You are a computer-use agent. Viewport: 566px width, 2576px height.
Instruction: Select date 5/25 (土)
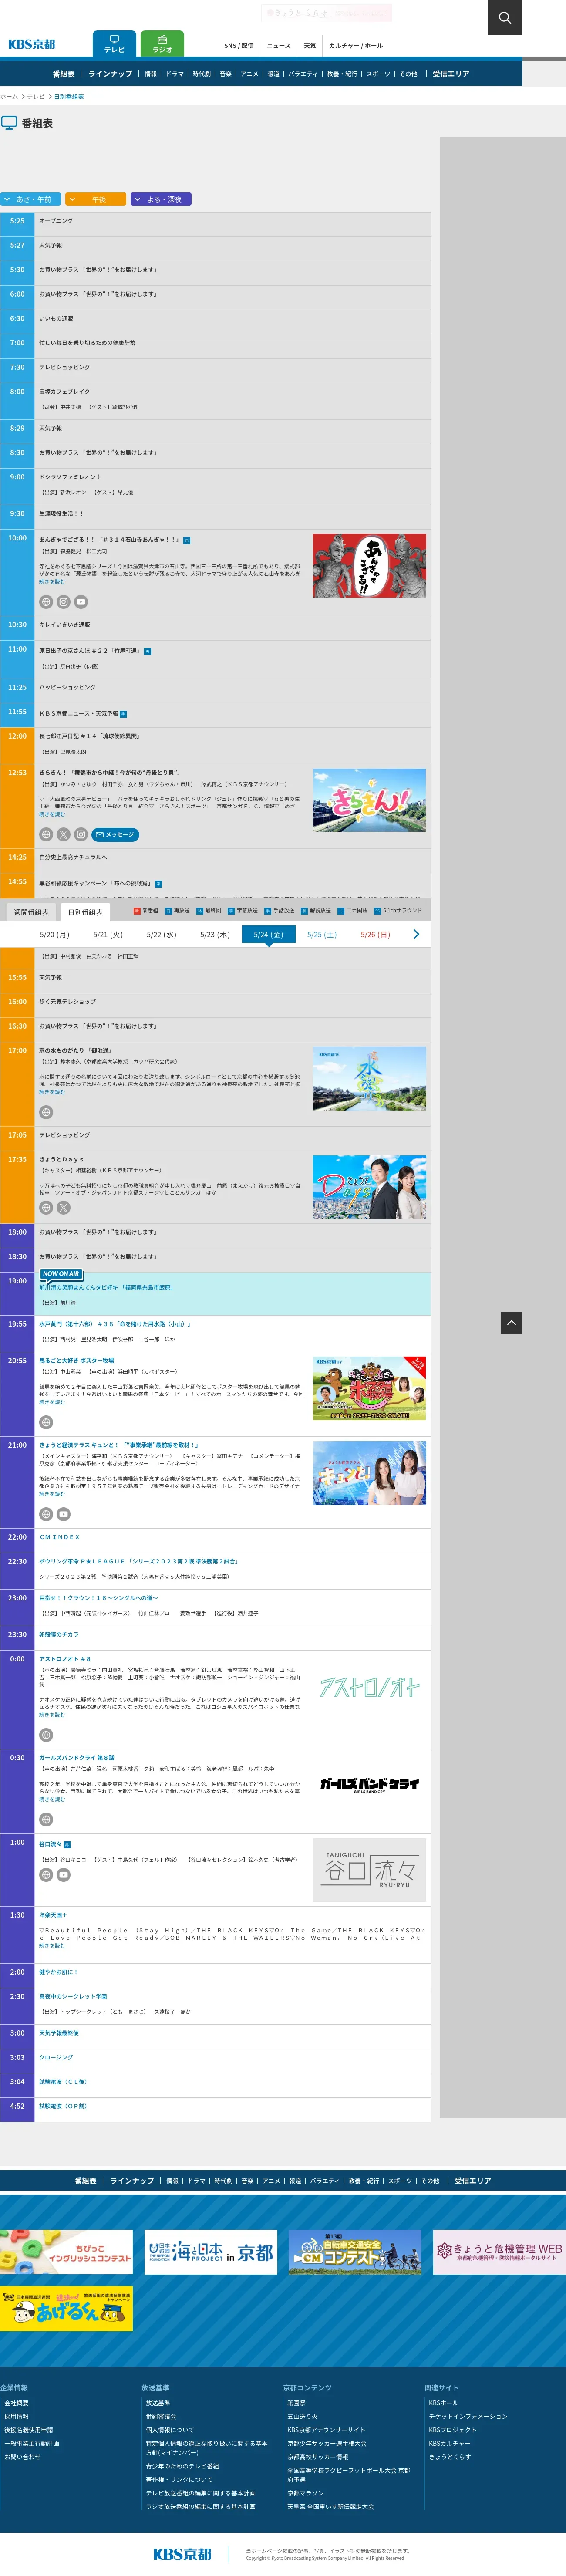322,934
